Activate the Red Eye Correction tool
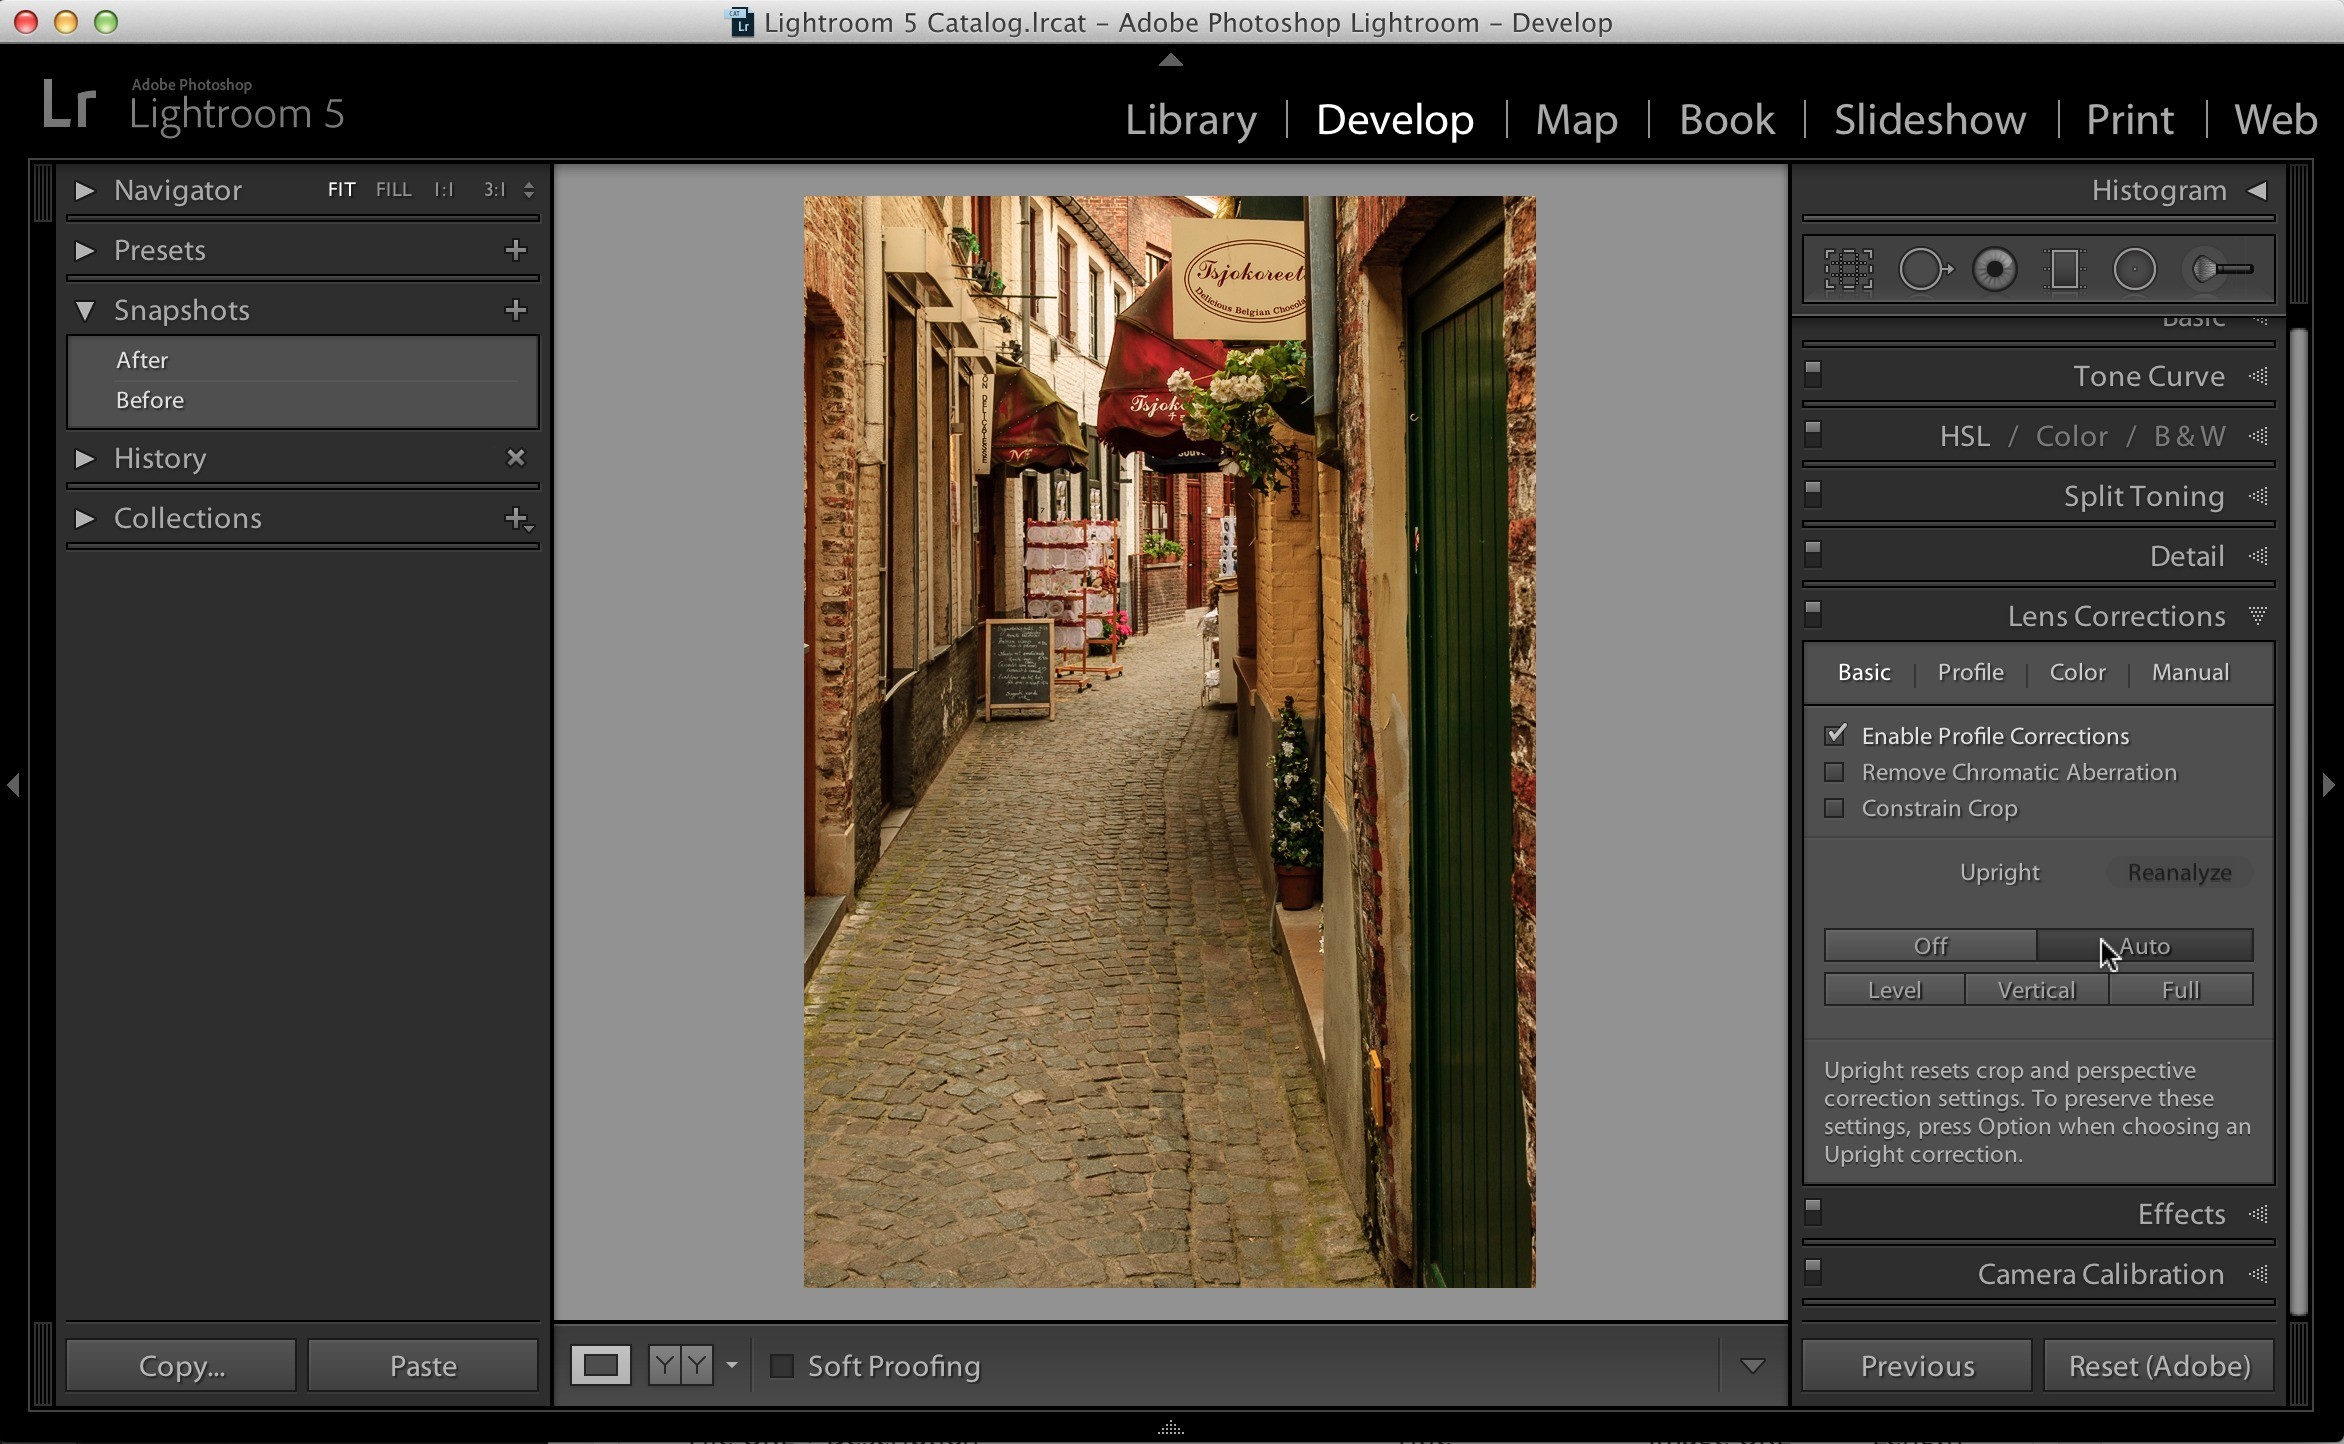This screenshot has height=1444, width=2344. tap(1995, 270)
